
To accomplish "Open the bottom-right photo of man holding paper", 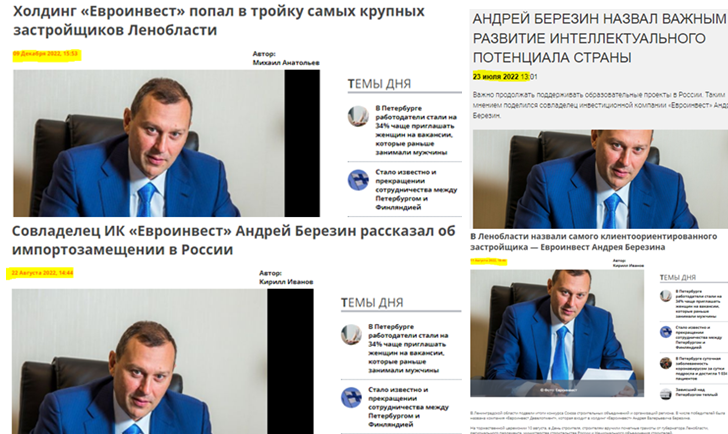I will 557,333.
